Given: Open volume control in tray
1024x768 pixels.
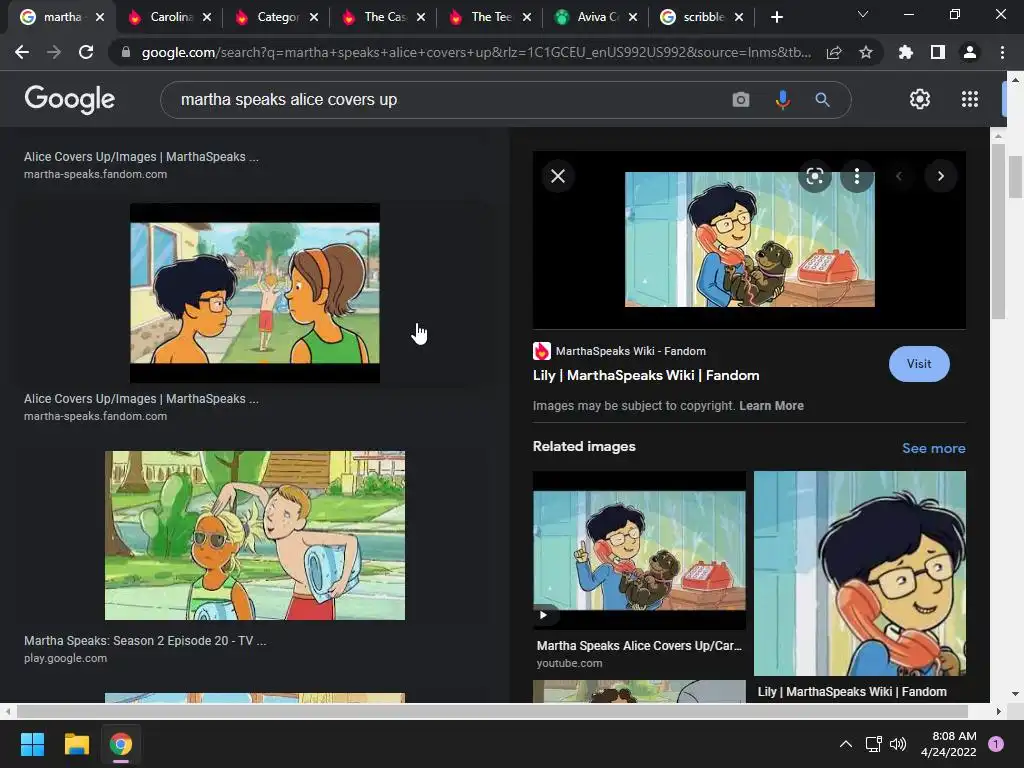Looking at the screenshot, I should (898, 744).
